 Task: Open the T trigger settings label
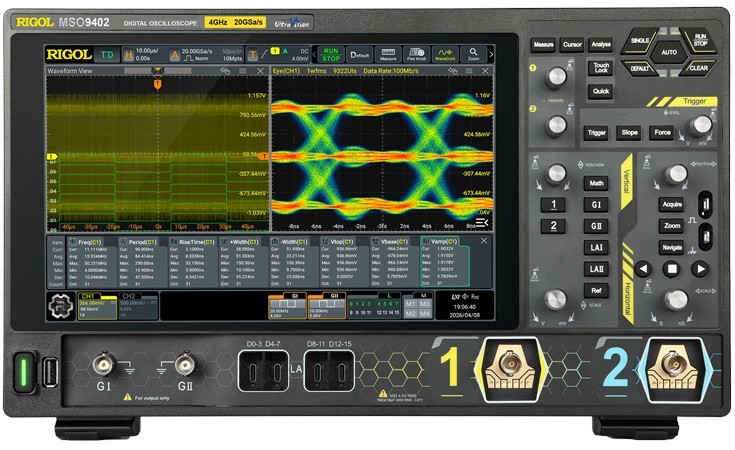[252, 55]
